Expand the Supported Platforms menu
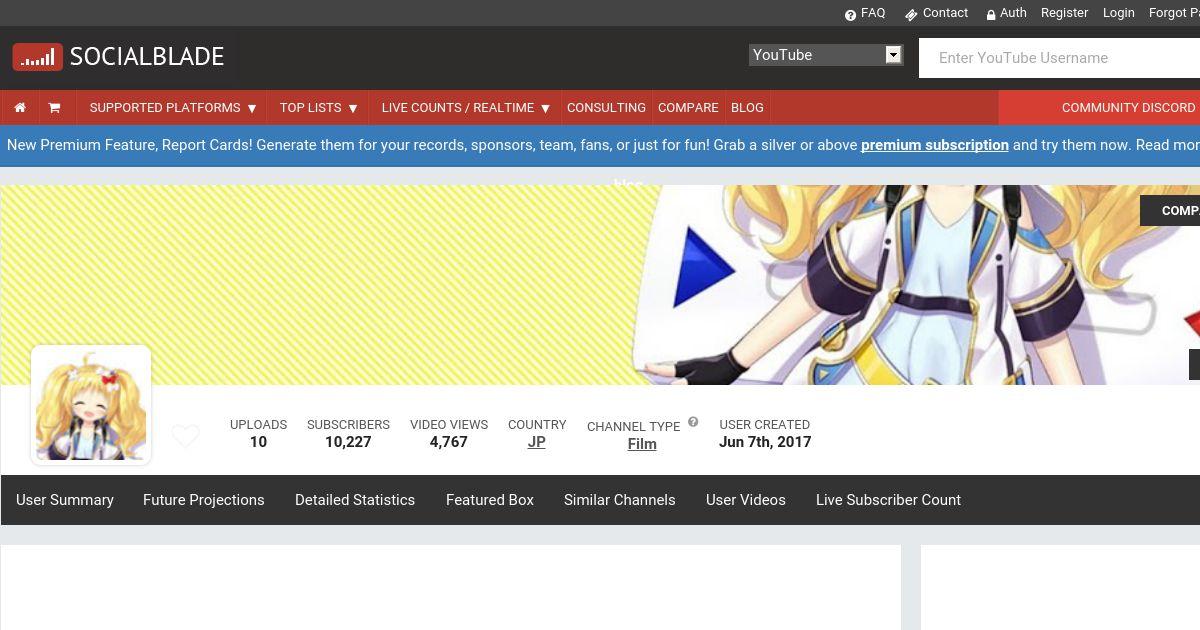The height and width of the screenshot is (630, 1200). tap(173, 108)
